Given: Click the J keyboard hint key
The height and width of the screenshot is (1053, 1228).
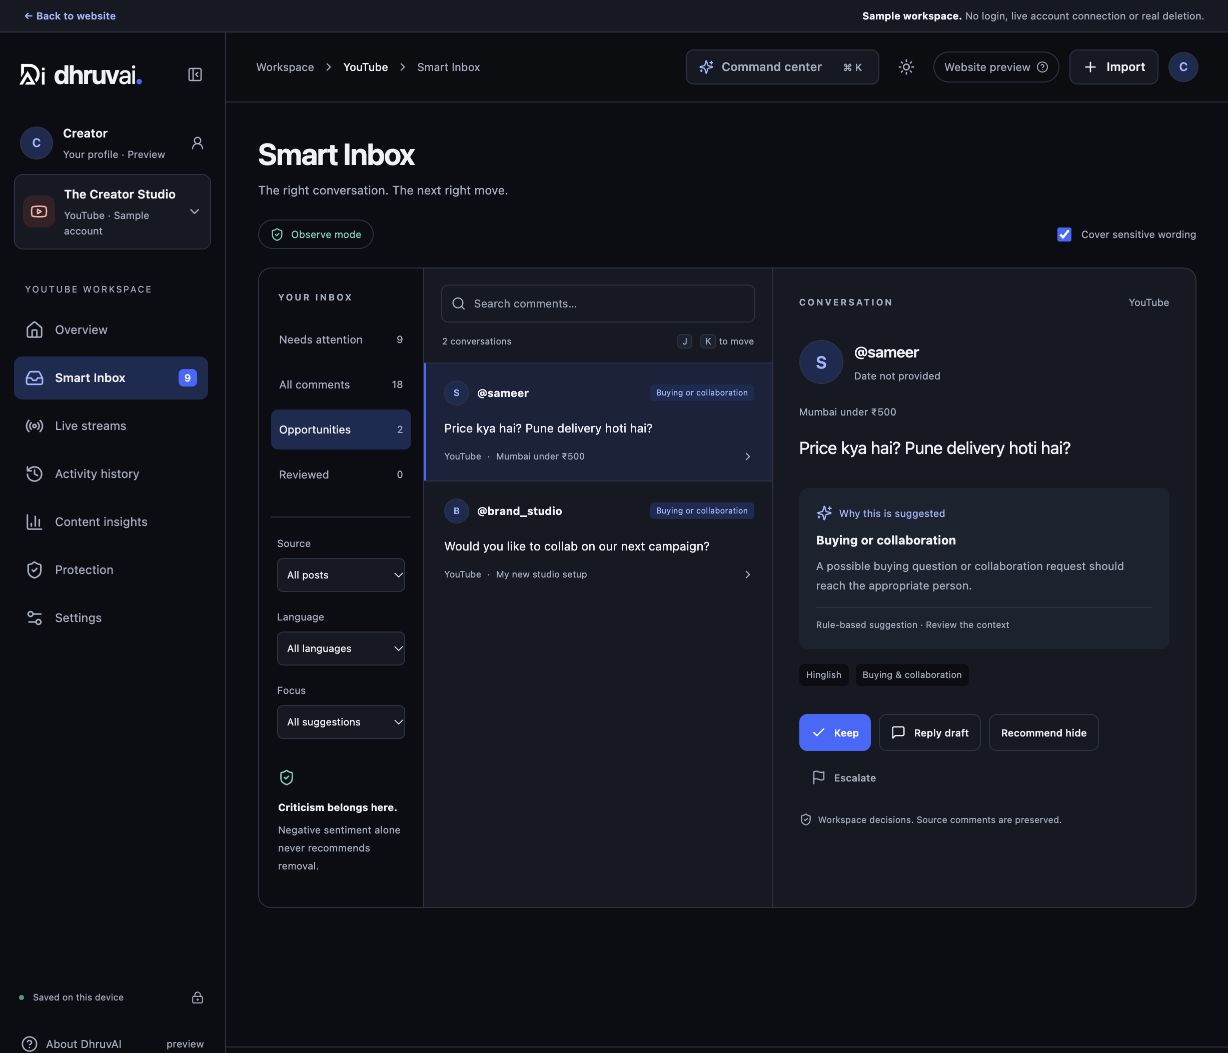Looking at the screenshot, I should pyautogui.click(x=685, y=341).
